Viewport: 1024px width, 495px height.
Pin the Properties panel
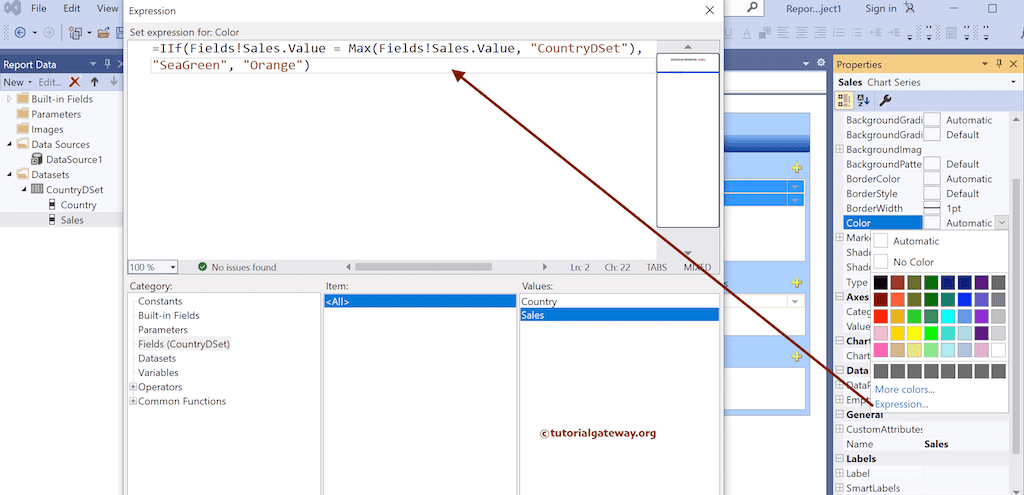[x=999, y=64]
